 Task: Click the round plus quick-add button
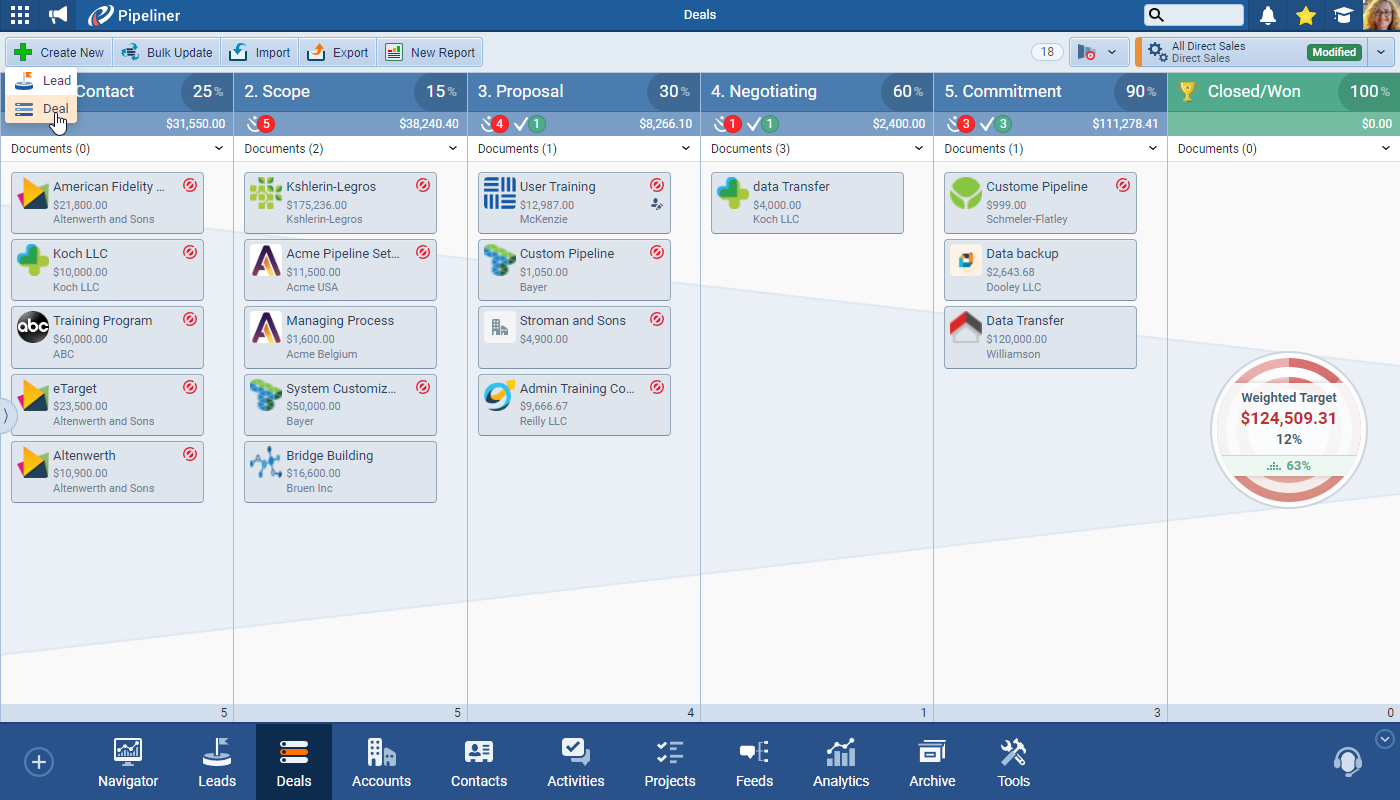tap(38, 762)
